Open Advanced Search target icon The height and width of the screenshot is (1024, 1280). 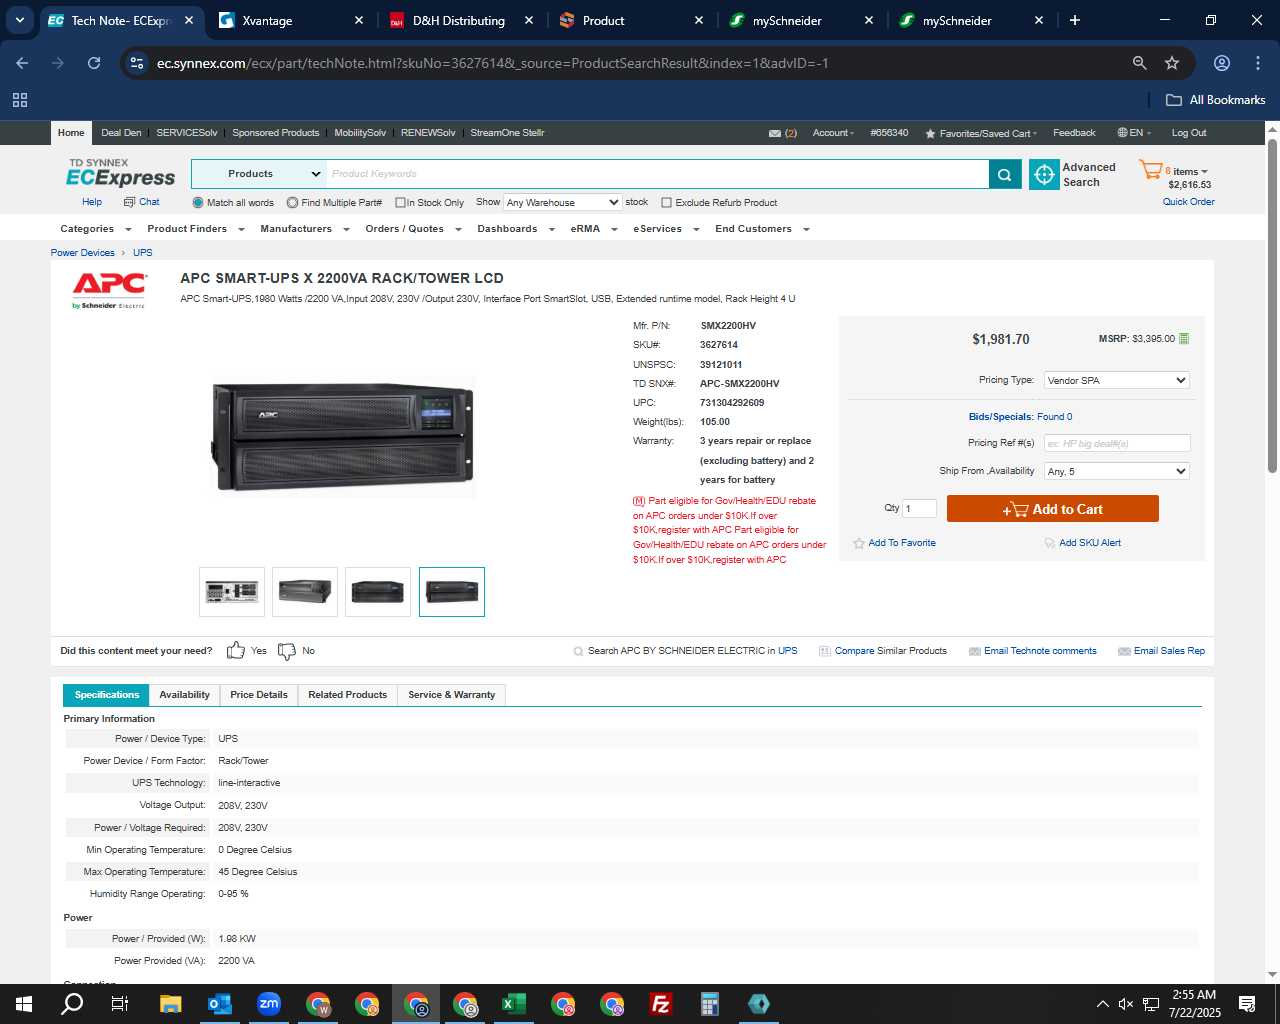(x=1044, y=174)
